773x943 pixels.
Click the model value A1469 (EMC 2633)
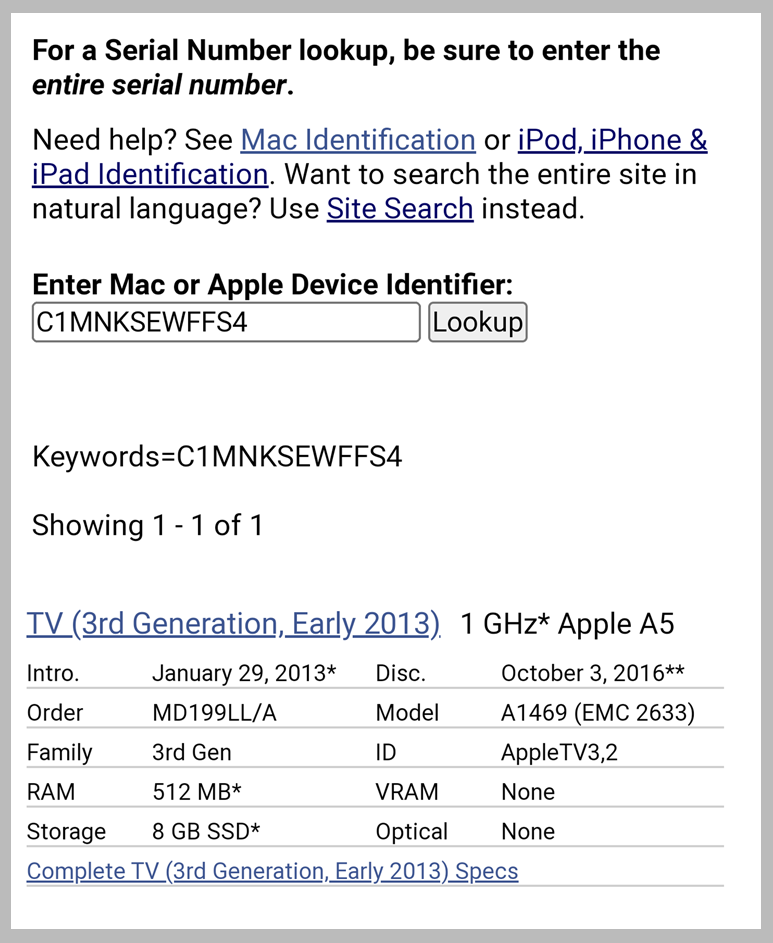click(598, 713)
